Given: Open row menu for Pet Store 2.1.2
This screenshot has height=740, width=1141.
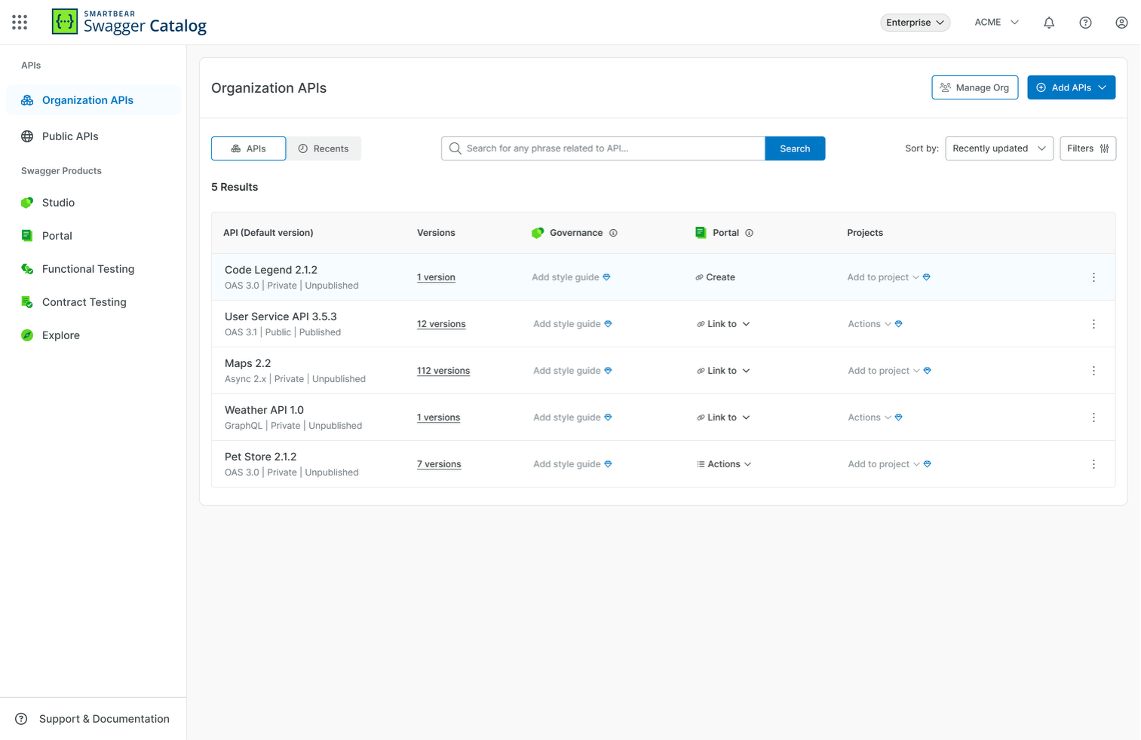Looking at the screenshot, I should pyautogui.click(x=1093, y=464).
